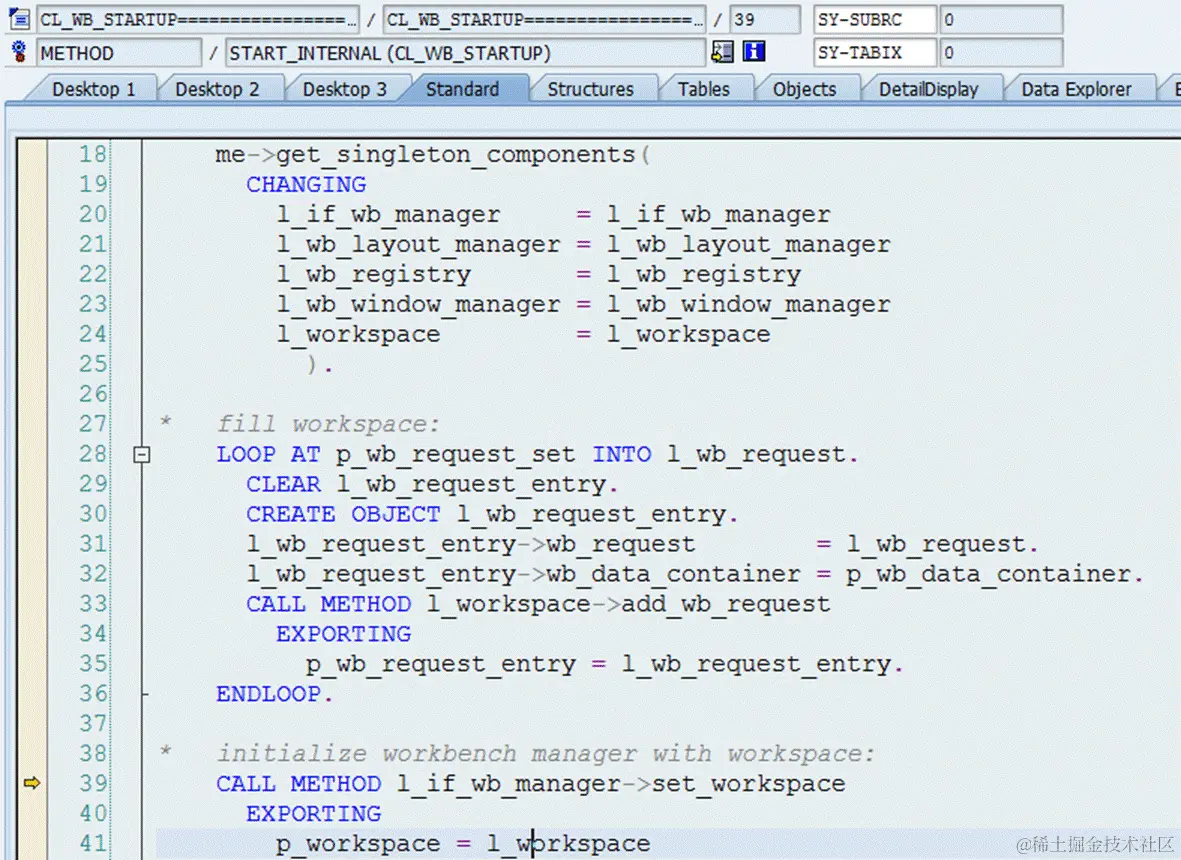Click 'p_workspace' parameter on line 41
Screen dimensions: 1181x860
point(359,845)
